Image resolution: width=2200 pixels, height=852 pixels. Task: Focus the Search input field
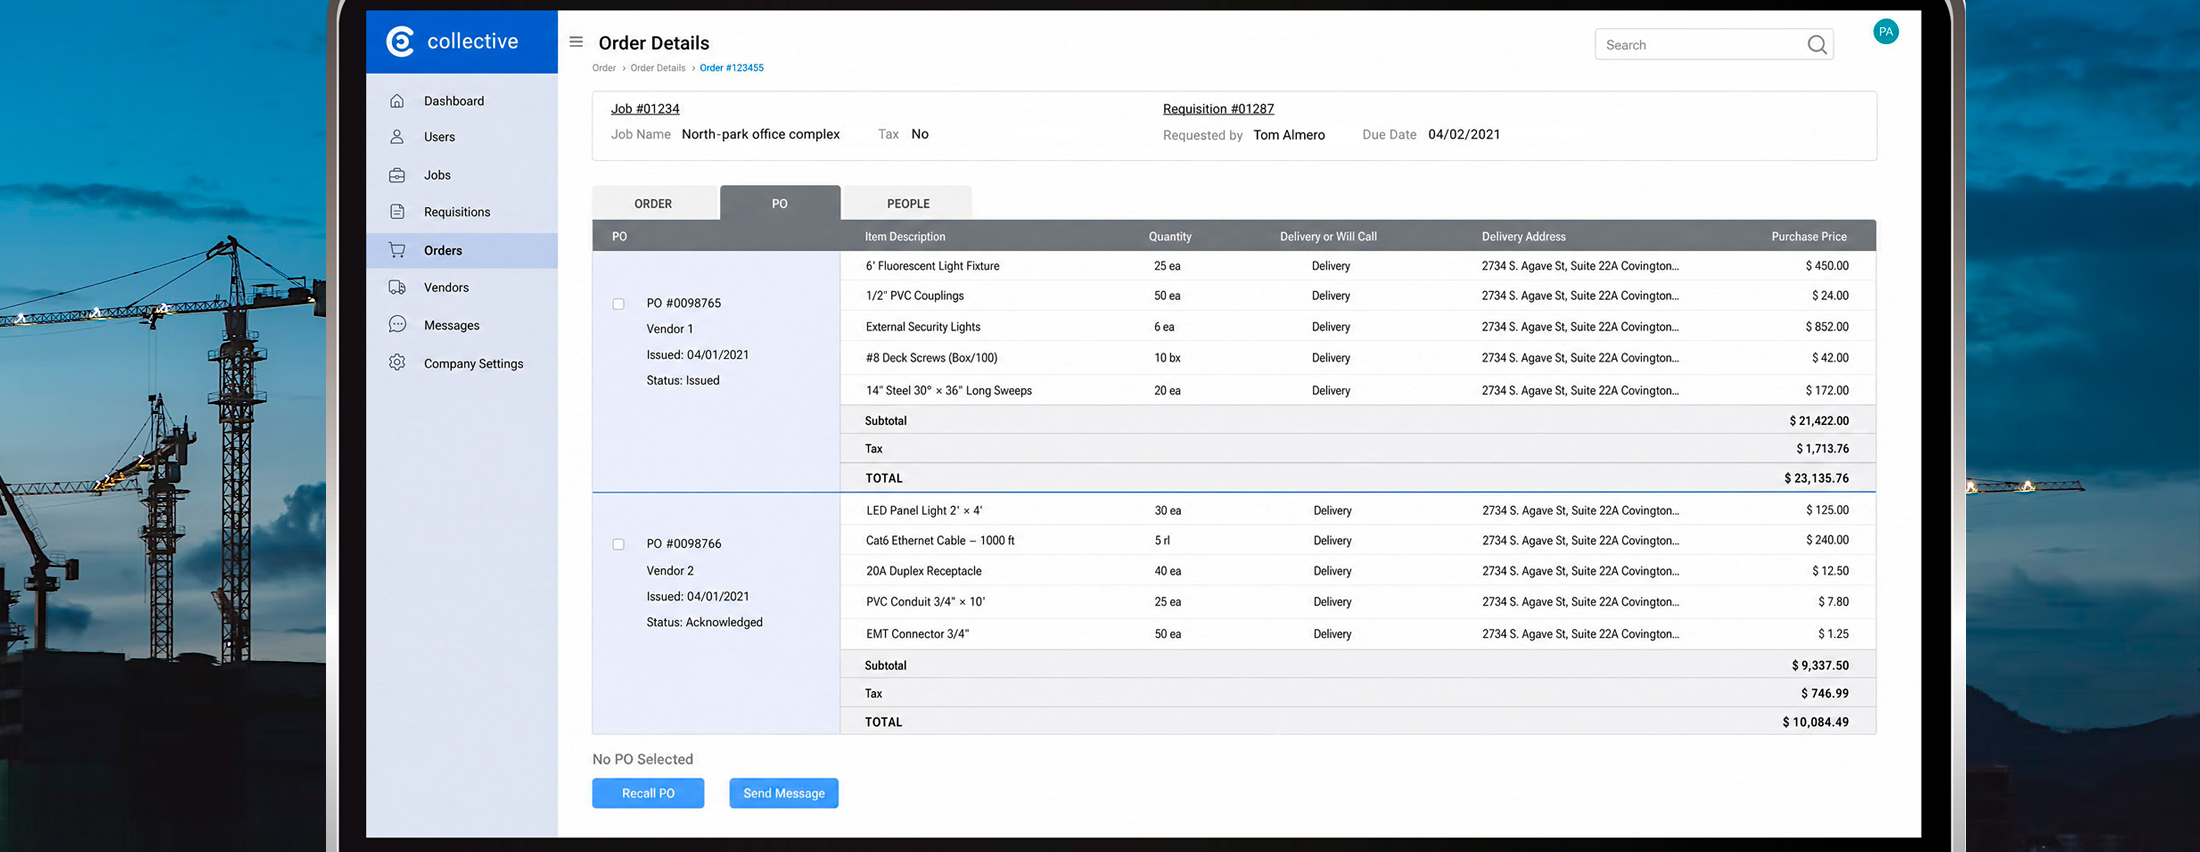1714,45
